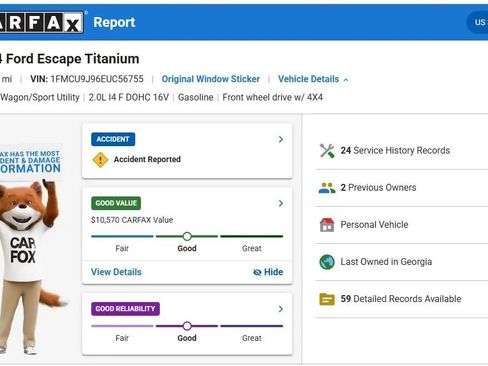
Task: Hide the CARFAX value card
Action: (x=268, y=272)
